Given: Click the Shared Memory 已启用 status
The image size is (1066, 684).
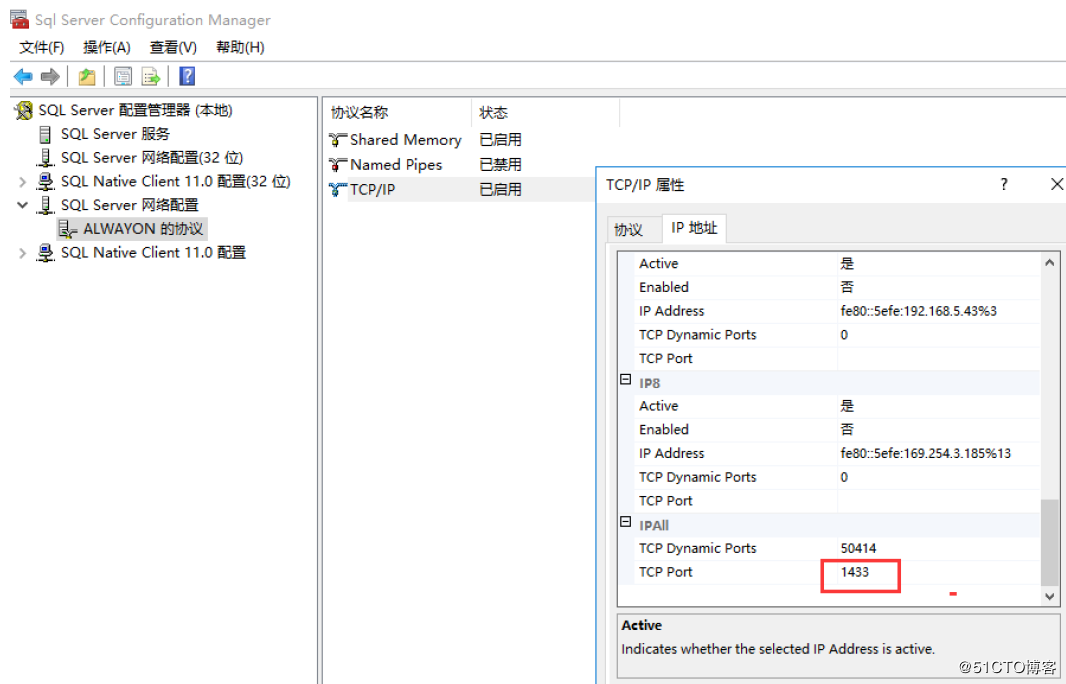Looking at the screenshot, I should [500, 140].
